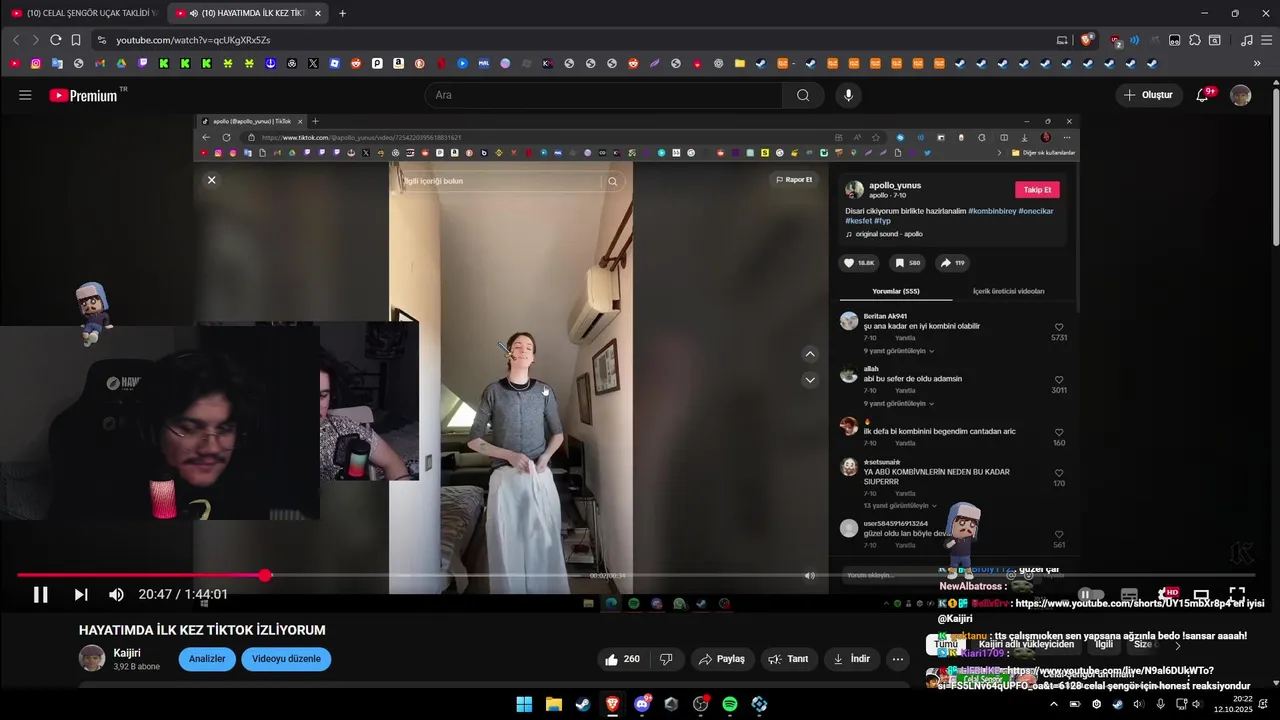Bookmark this page using toolbar bookmark icon
The image size is (1280, 720).
tap(75, 40)
